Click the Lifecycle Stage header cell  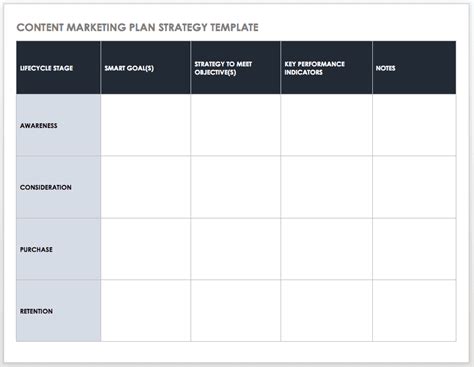58,68
